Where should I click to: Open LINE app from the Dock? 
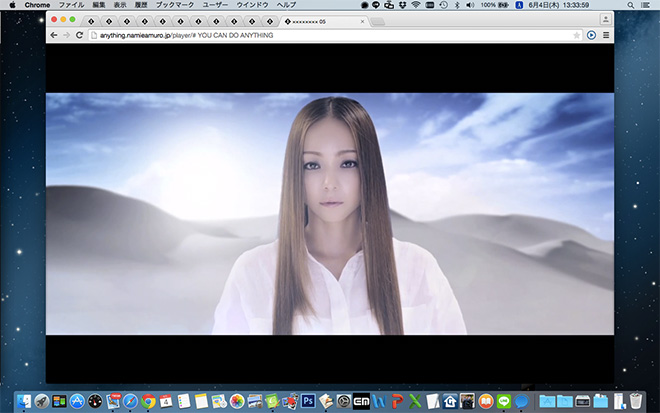503,401
